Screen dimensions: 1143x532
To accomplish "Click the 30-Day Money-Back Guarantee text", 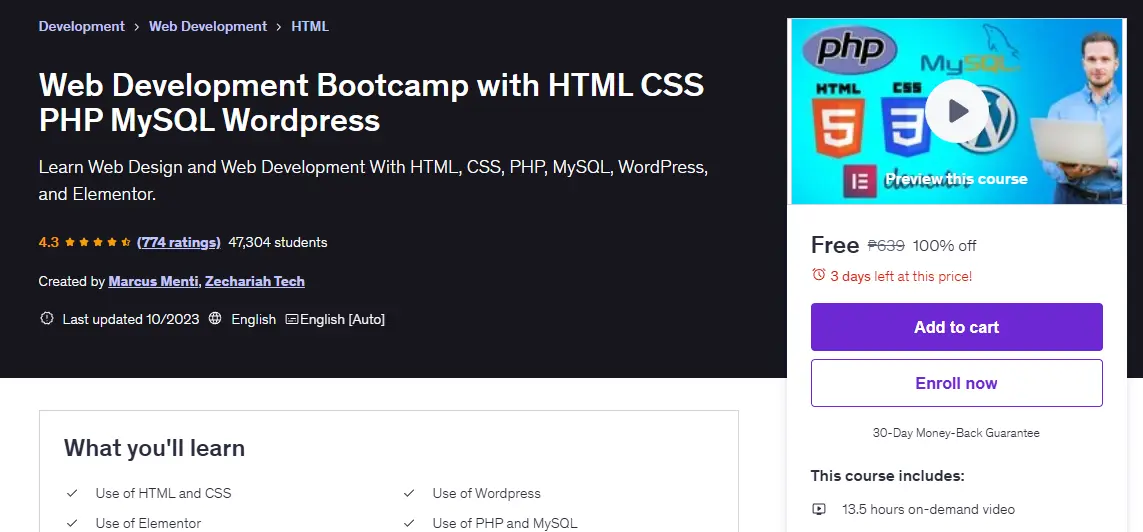I will (x=956, y=433).
